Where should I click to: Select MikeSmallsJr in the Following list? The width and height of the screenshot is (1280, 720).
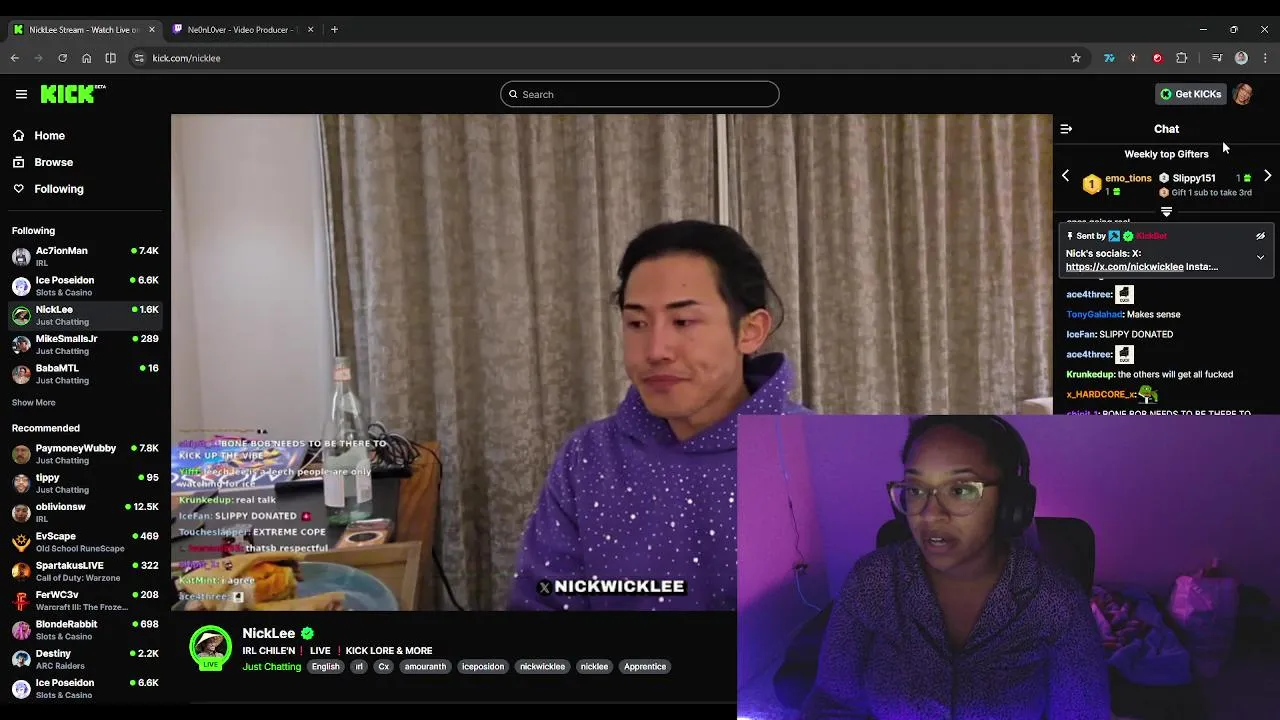pos(85,344)
